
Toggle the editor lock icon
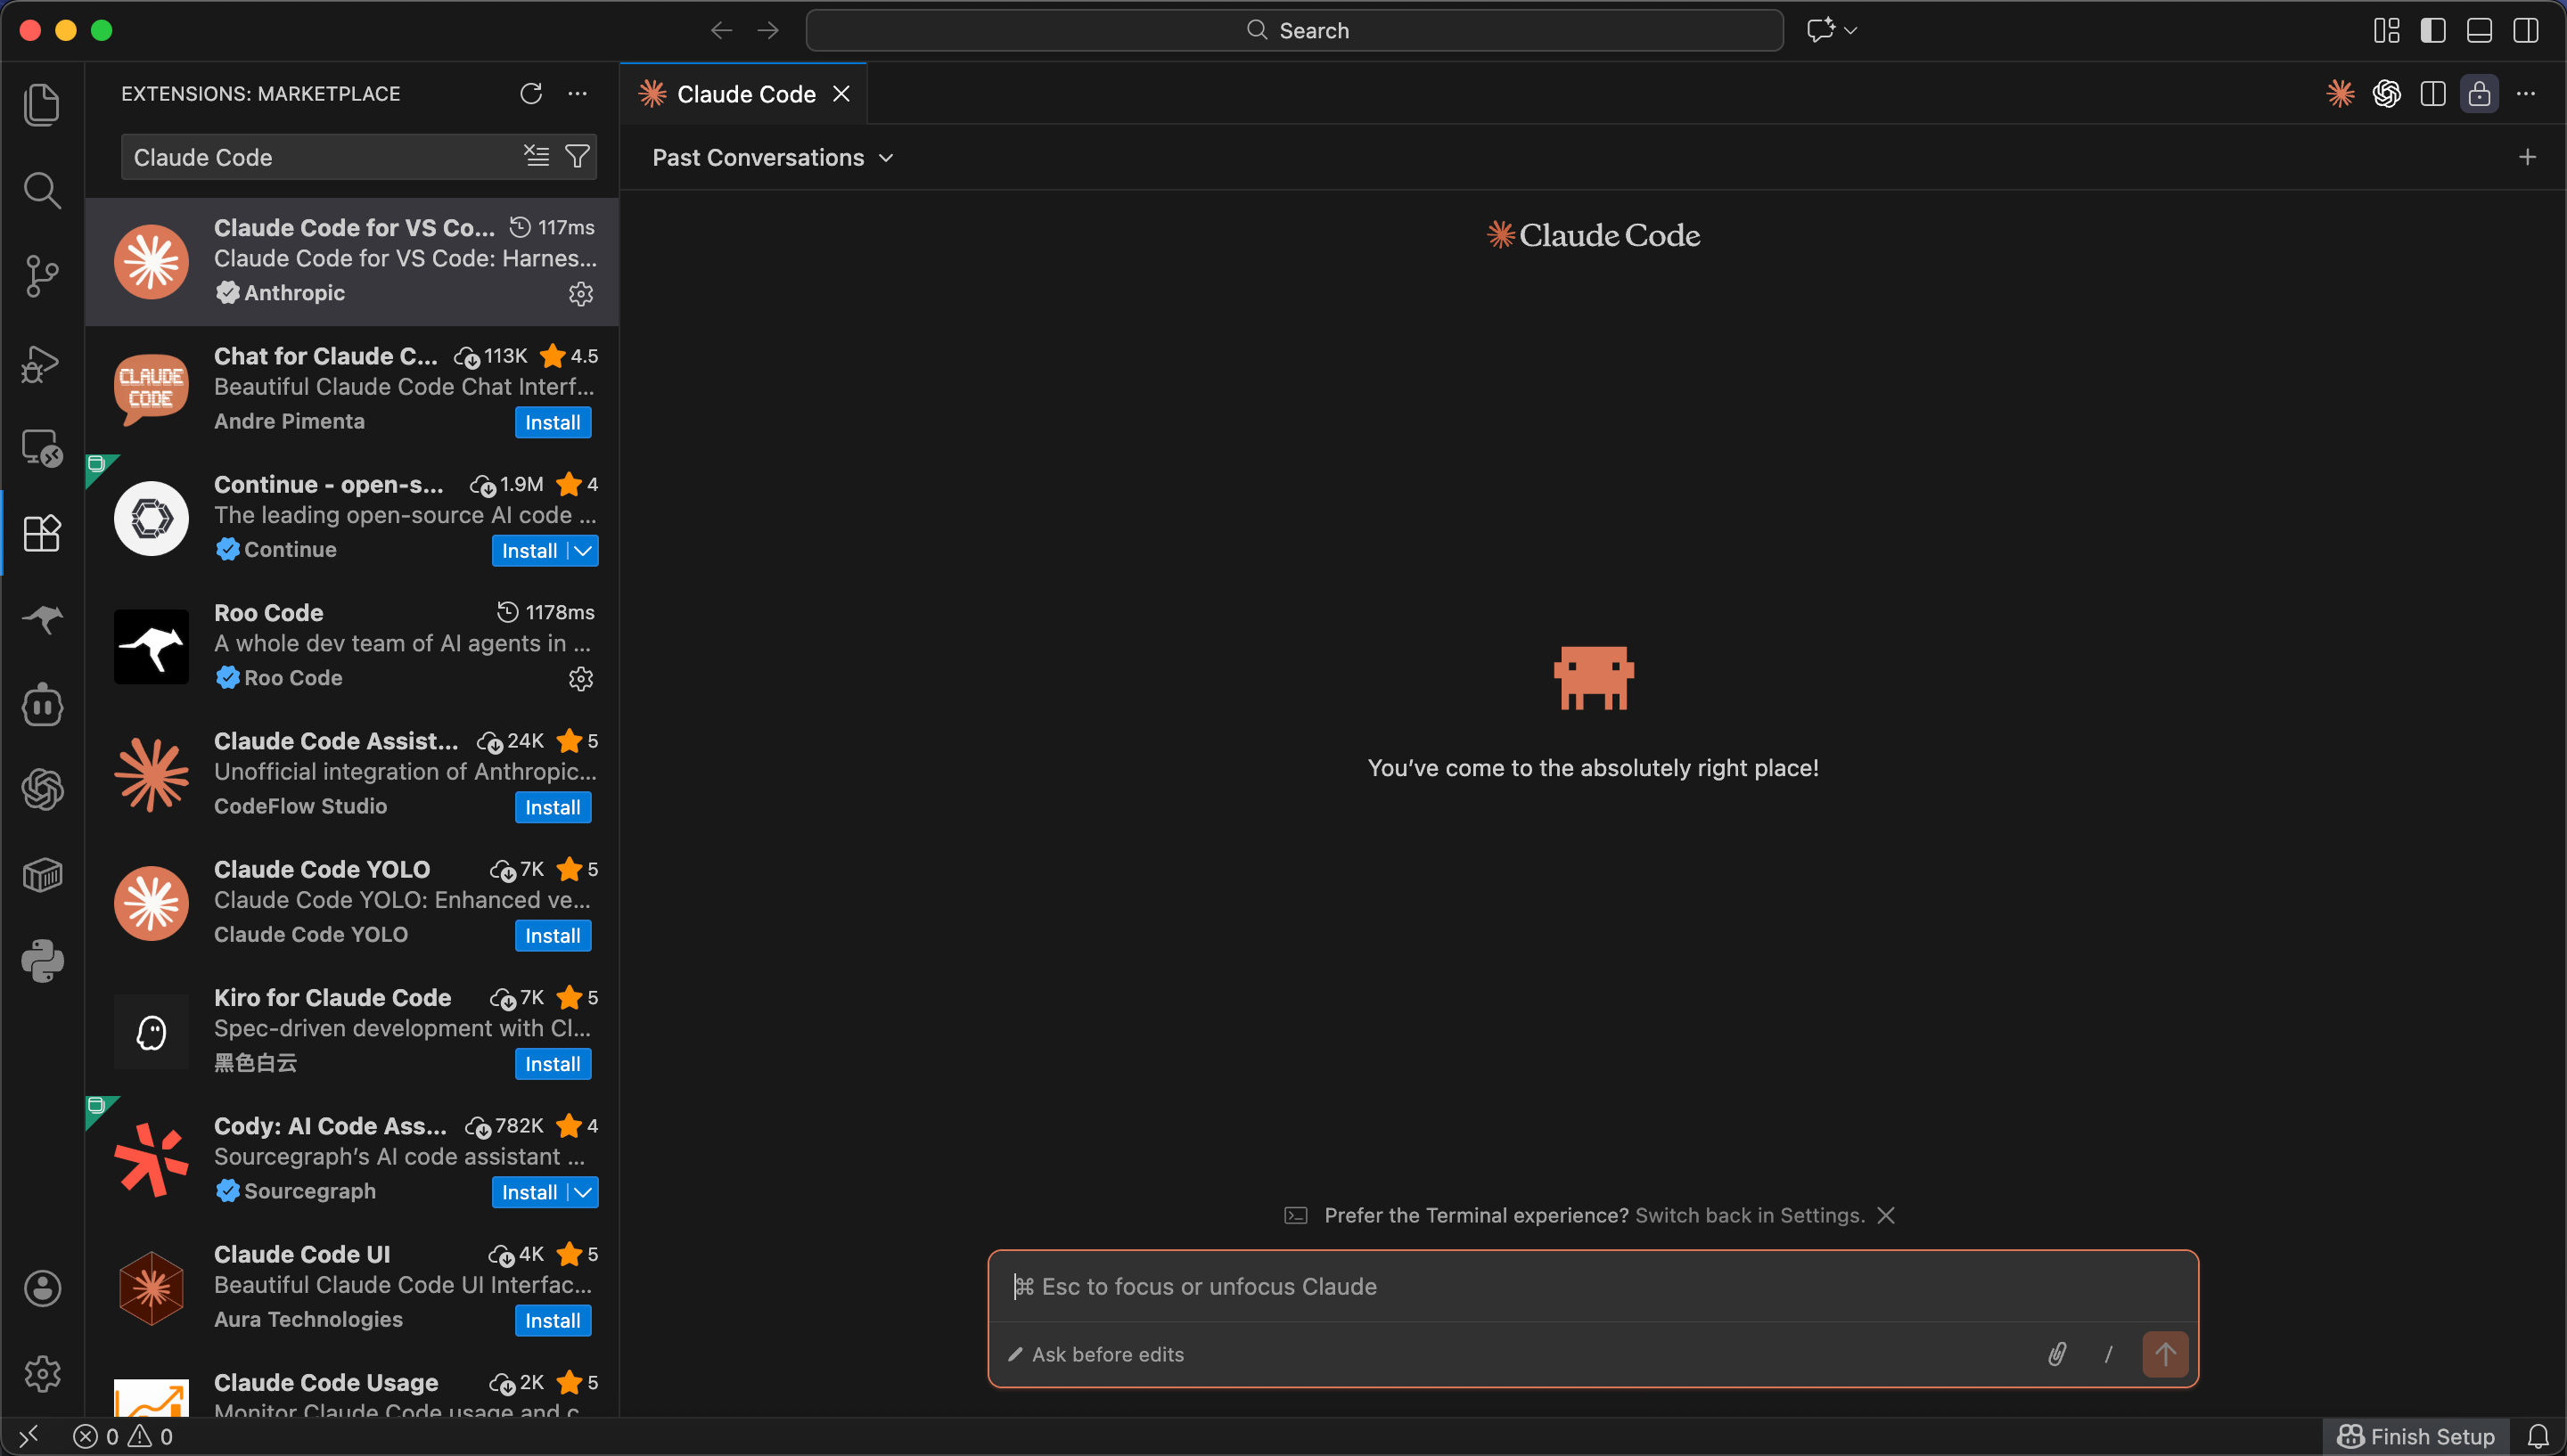pos(2479,93)
